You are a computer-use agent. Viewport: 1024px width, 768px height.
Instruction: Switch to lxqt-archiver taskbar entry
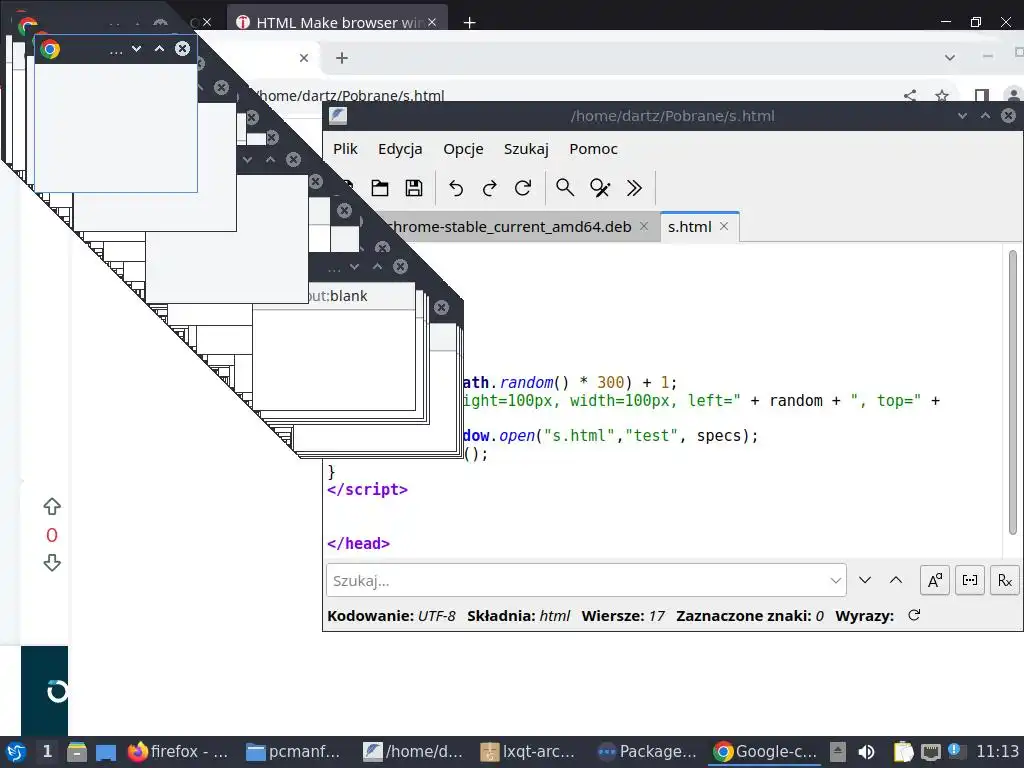point(528,752)
